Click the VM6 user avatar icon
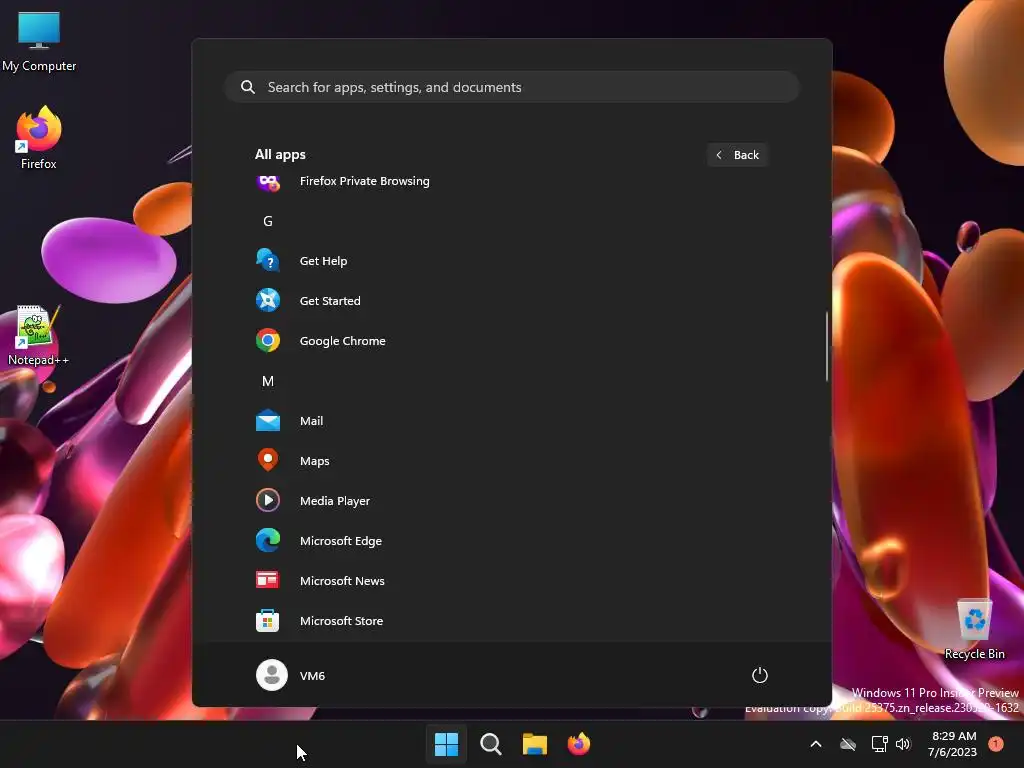Screen dimensions: 1024x768 [x=272, y=675]
